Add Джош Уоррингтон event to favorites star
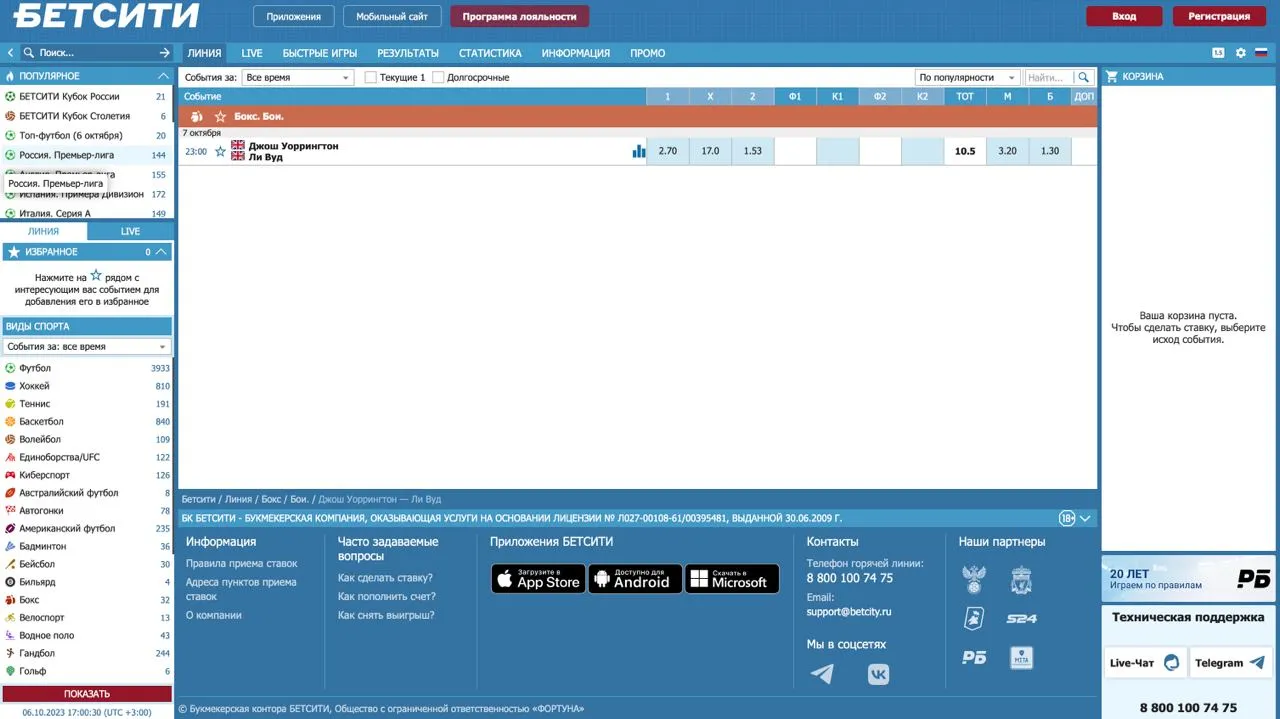This screenshot has width=1280, height=719. [220, 152]
